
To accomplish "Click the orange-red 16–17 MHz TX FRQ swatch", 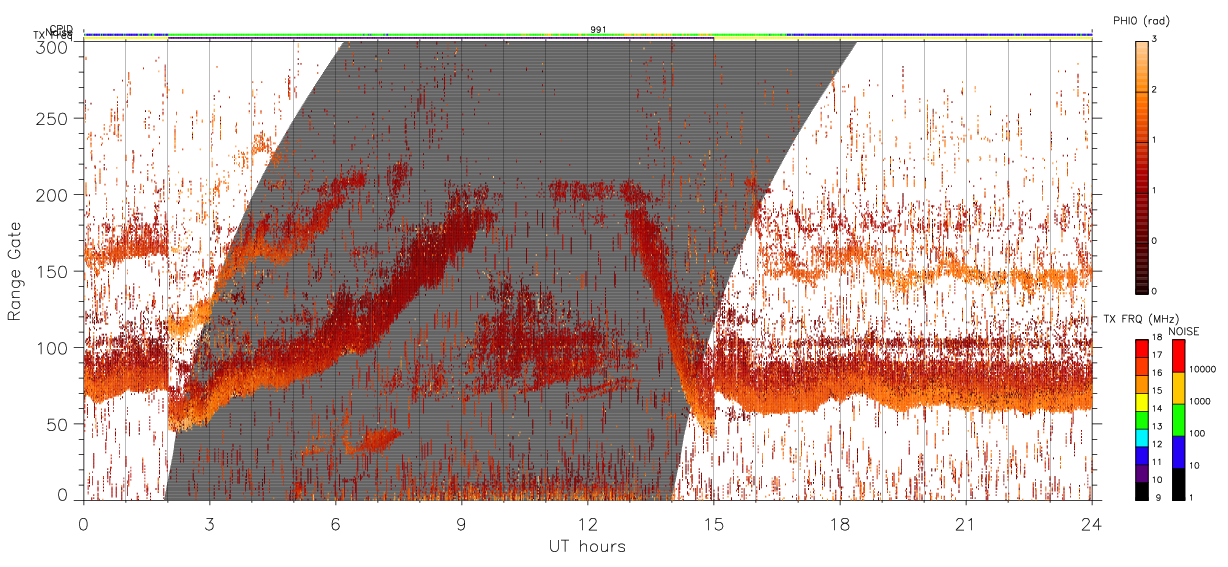I will (1142, 366).
